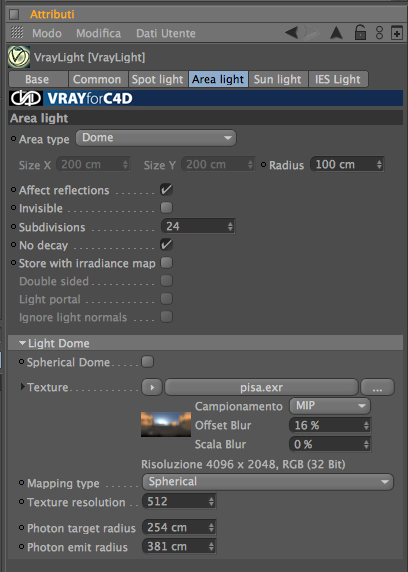Click the pisa.exr texture button
The height and width of the screenshot is (572, 408).
(261, 387)
